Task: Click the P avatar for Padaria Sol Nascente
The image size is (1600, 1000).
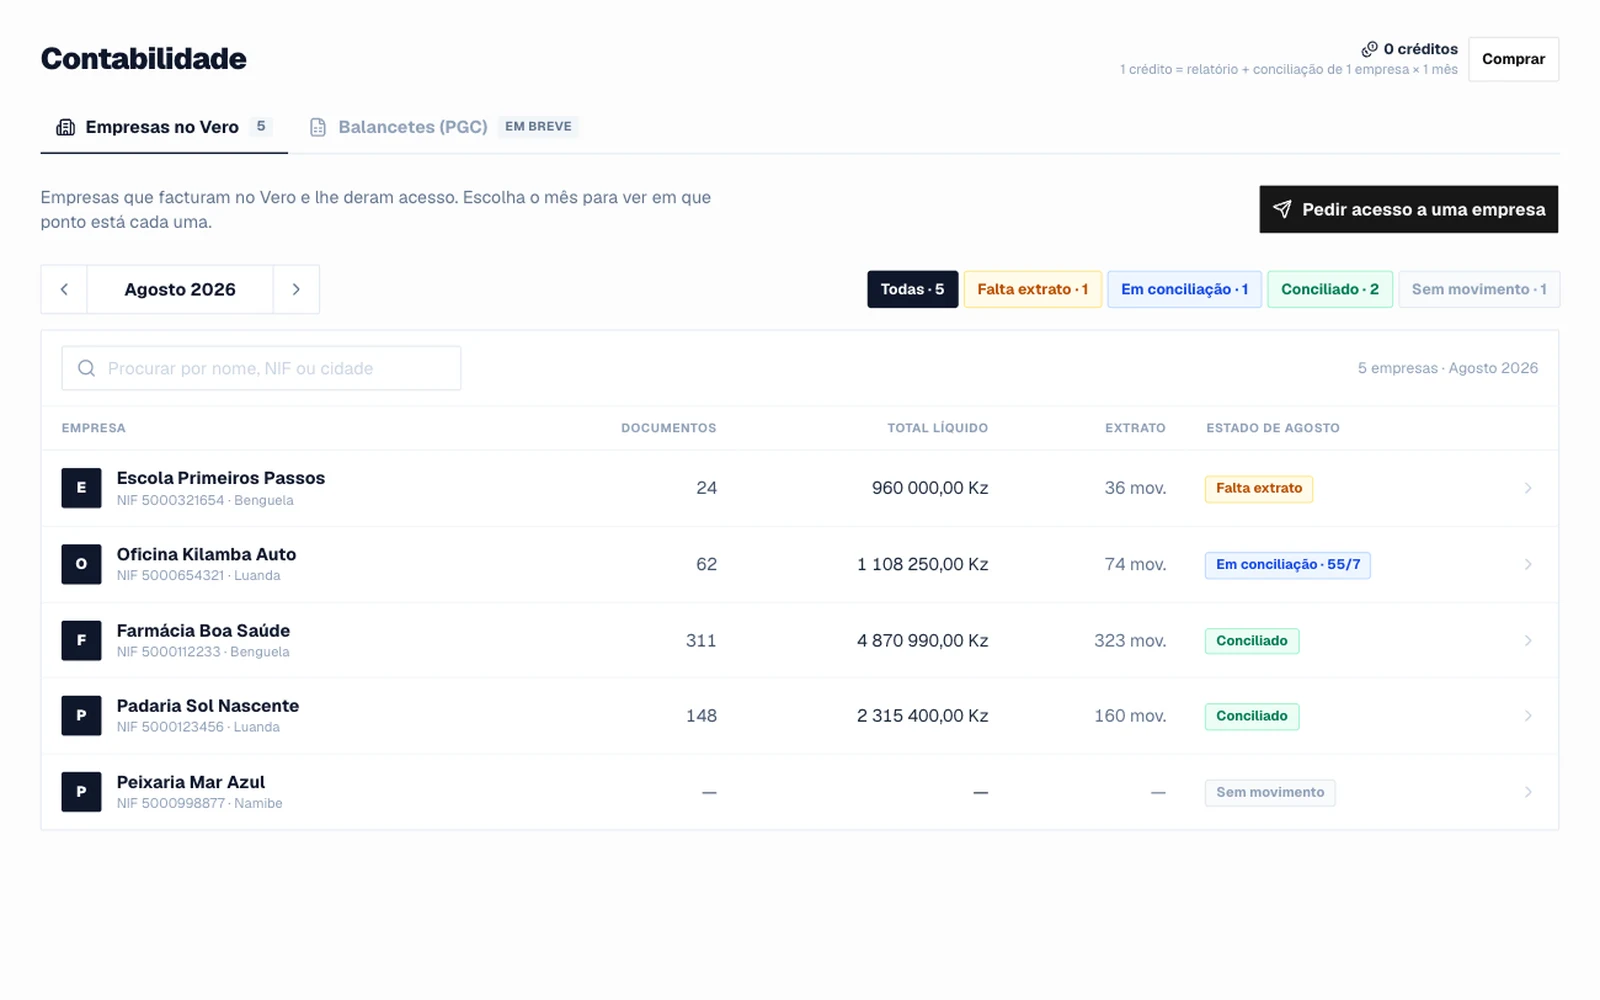Action: pos(81,716)
